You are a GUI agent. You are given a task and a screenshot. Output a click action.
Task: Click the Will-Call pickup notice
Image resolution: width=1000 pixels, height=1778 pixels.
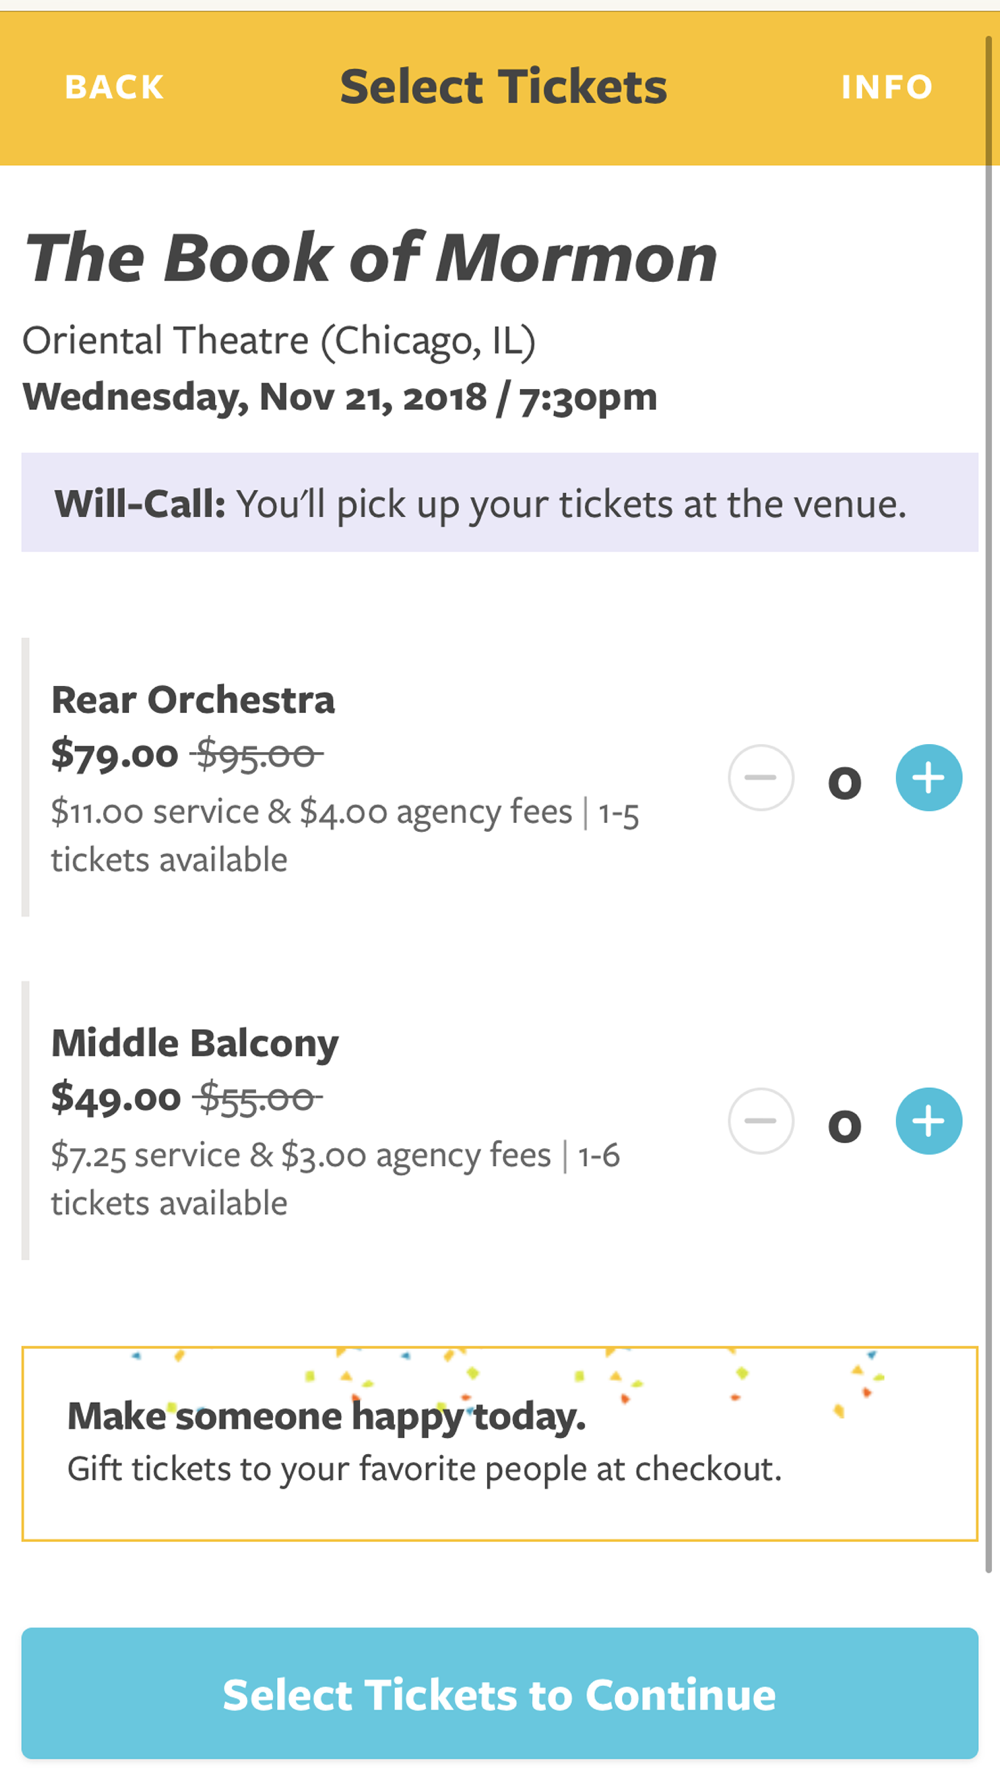[x=500, y=502]
